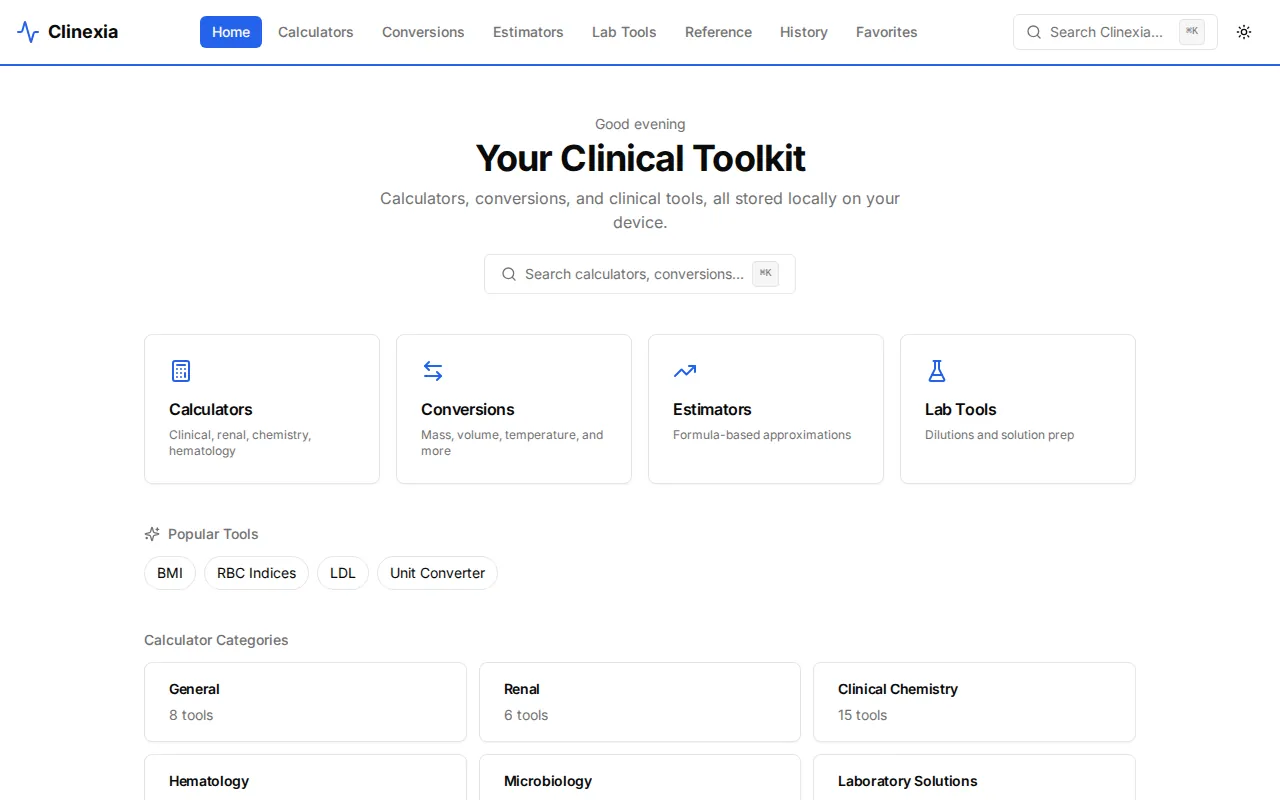Click the 'Your Clinical Toolkit' heading

click(640, 158)
